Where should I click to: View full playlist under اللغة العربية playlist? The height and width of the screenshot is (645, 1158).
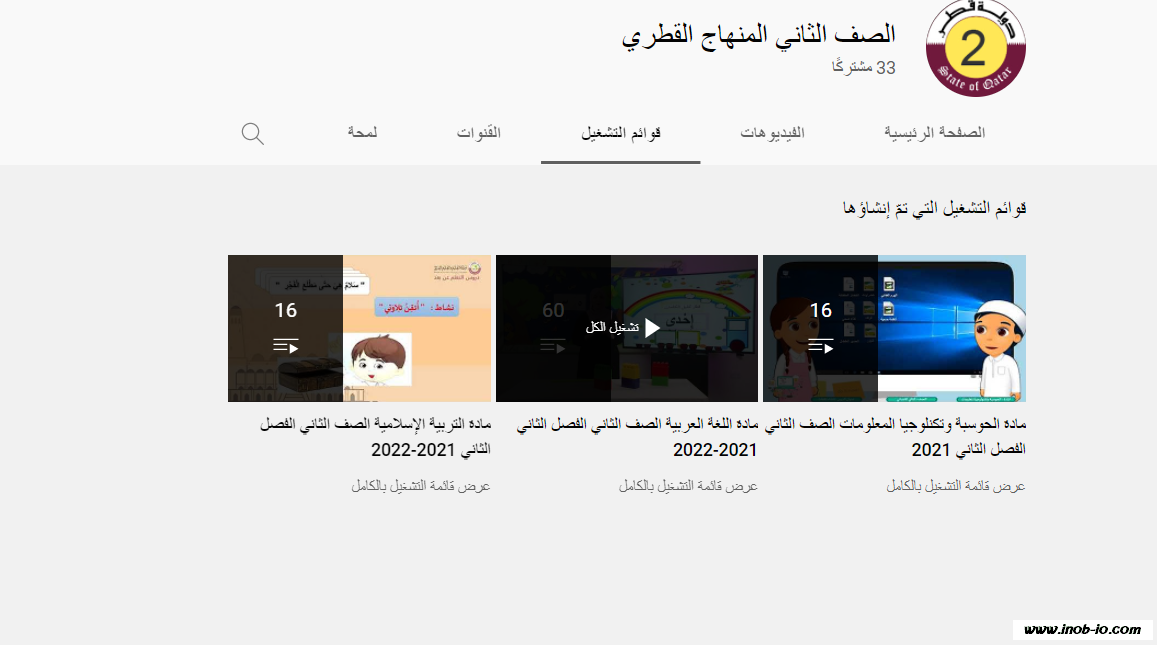[688, 486]
